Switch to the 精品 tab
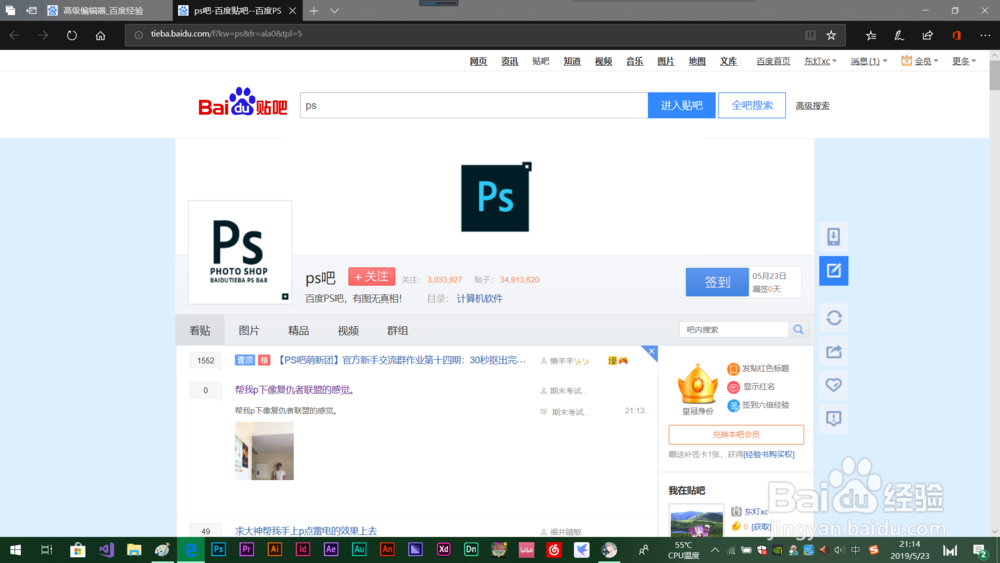Viewport: 1000px width, 563px height. click(298, 330)
